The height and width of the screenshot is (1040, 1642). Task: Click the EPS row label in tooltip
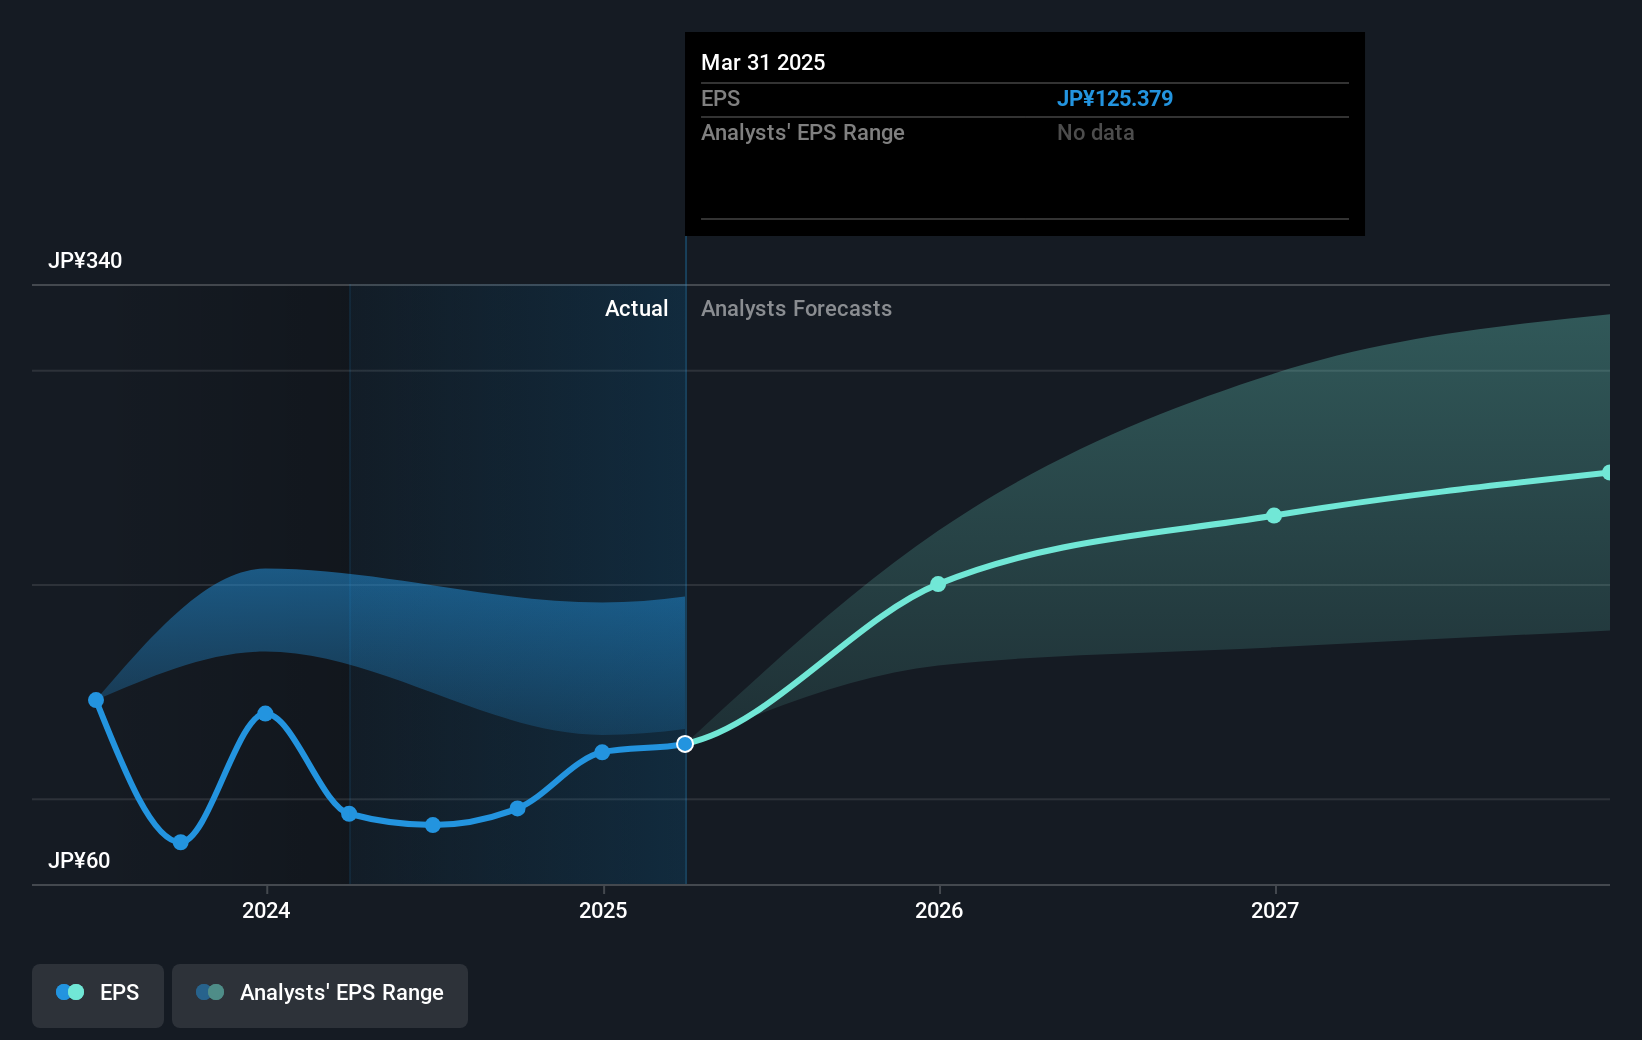click(x=720, y=98)
